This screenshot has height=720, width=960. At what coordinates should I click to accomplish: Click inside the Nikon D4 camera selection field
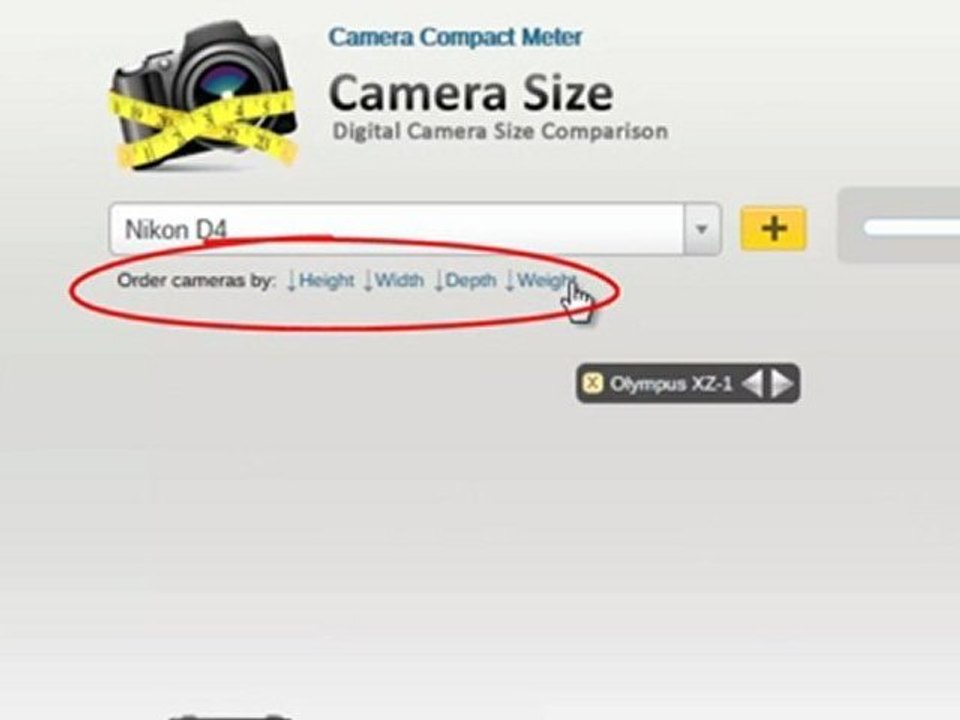pos(396,229)
